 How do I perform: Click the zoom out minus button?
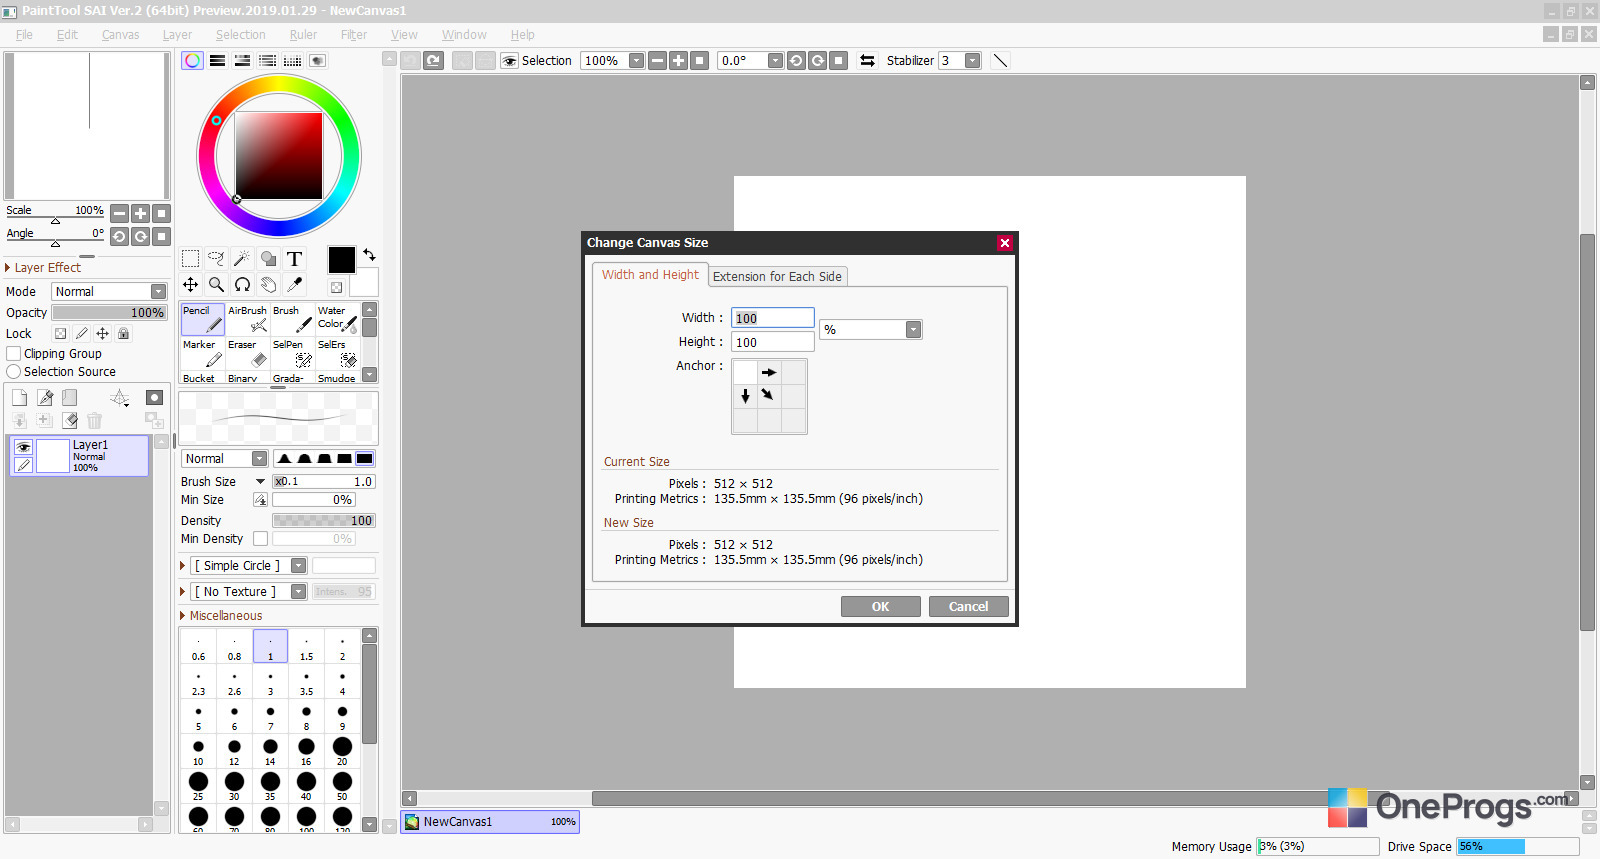coord(657,61)
